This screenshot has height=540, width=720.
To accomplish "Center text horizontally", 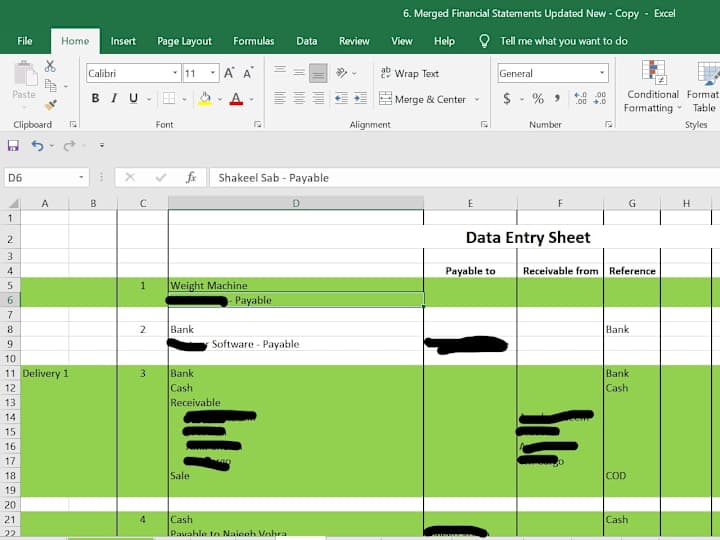I will tap(299, 98).
